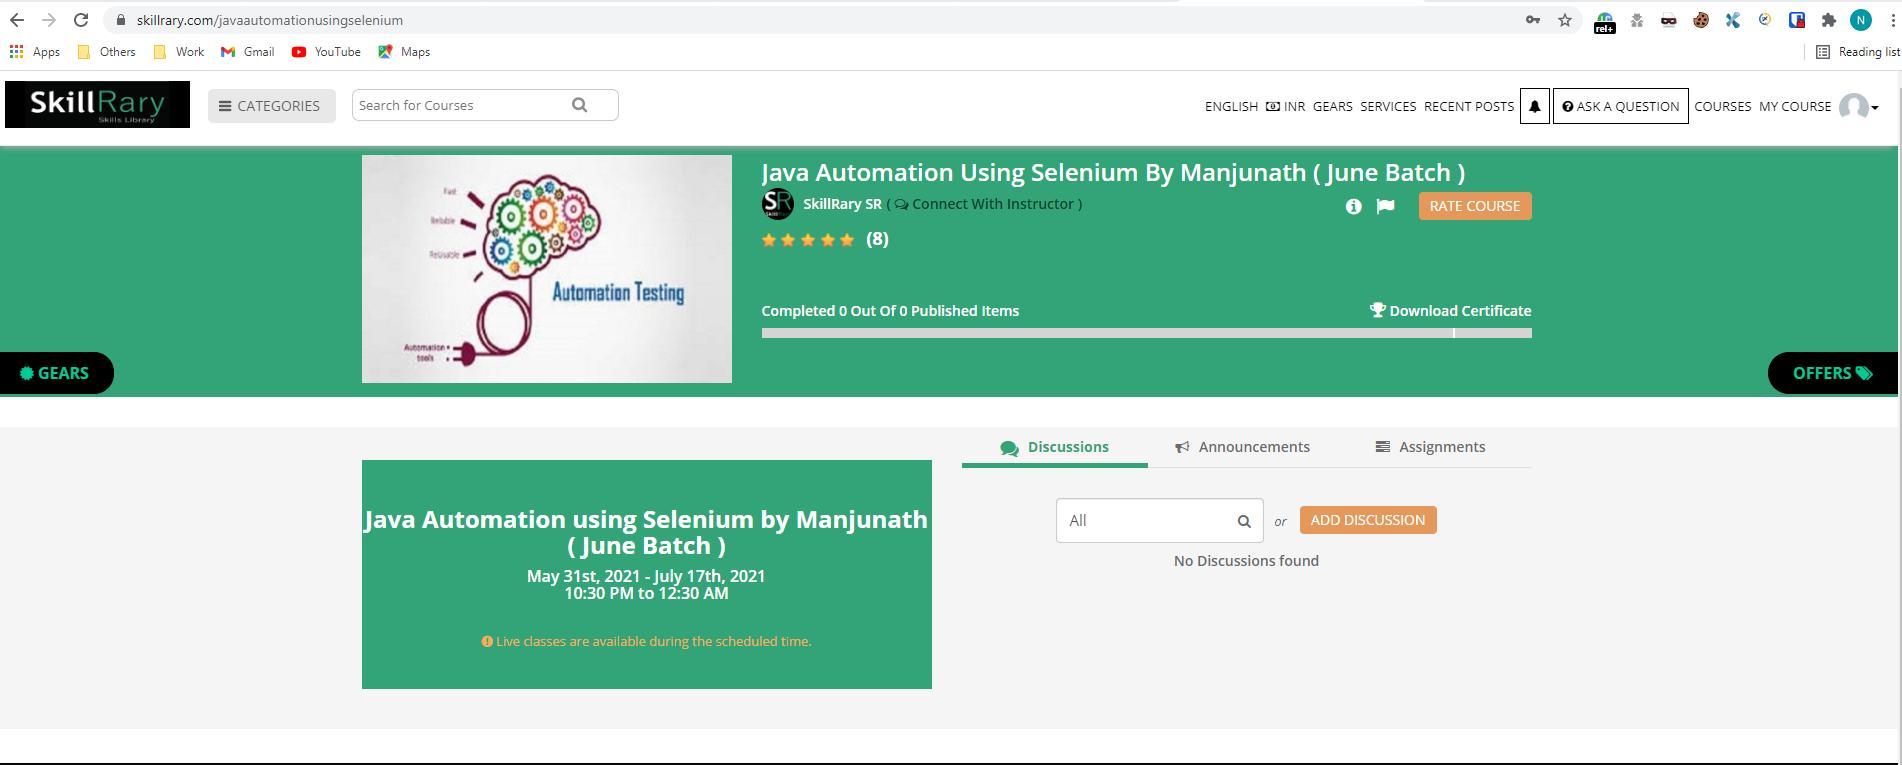Open the RECENT POSTS navigation link
Viewport: 1902px width, 765px height.
[1469, 106]
